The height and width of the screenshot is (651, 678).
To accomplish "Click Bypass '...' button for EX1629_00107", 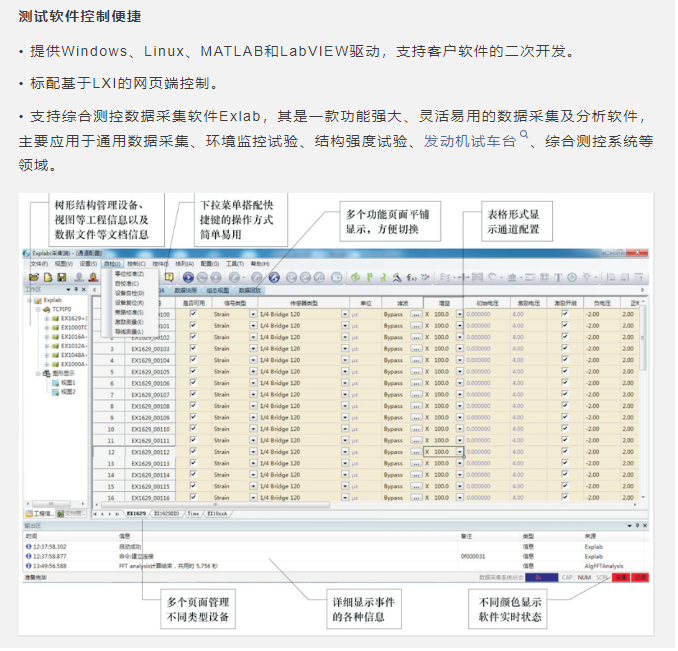I will (x=415, y=394).
